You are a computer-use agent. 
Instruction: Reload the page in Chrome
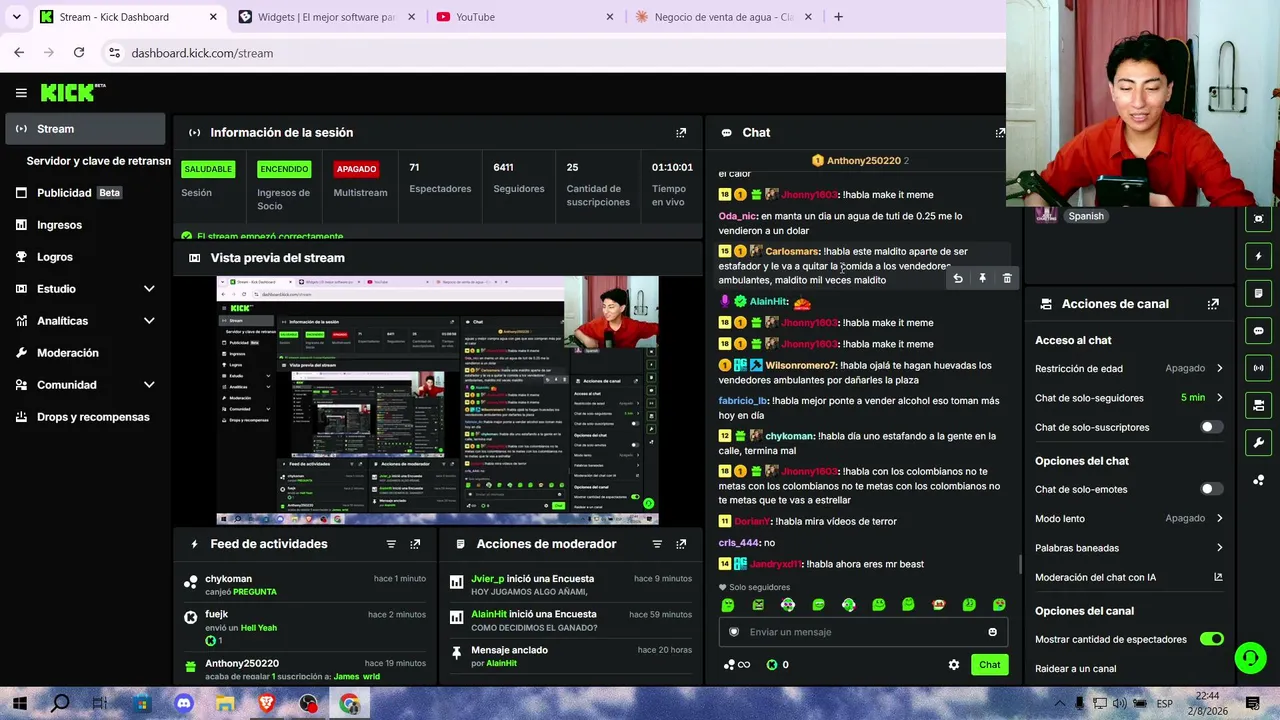pos(79,52)
